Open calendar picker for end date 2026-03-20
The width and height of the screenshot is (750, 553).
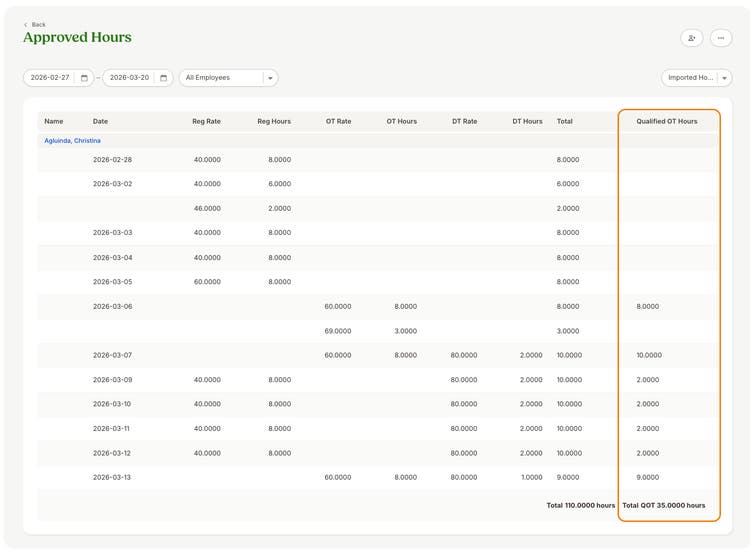[164, 78]
